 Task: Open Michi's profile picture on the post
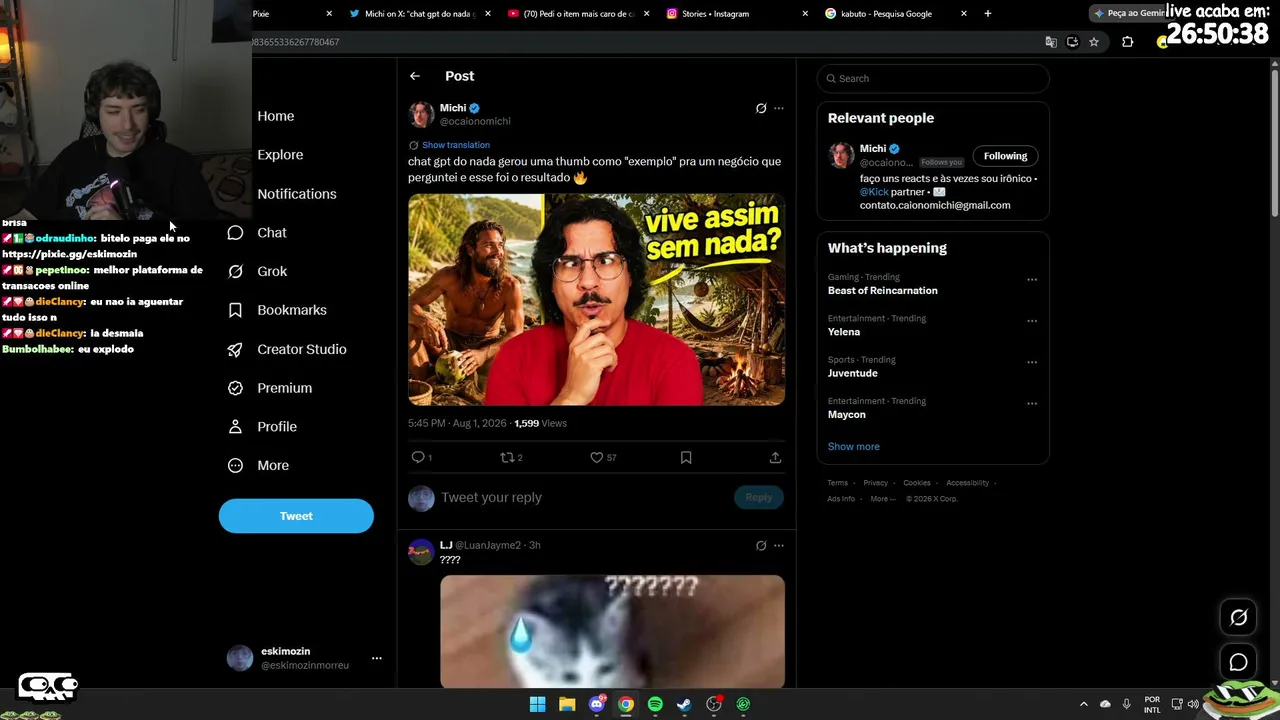tap(421, 114)
